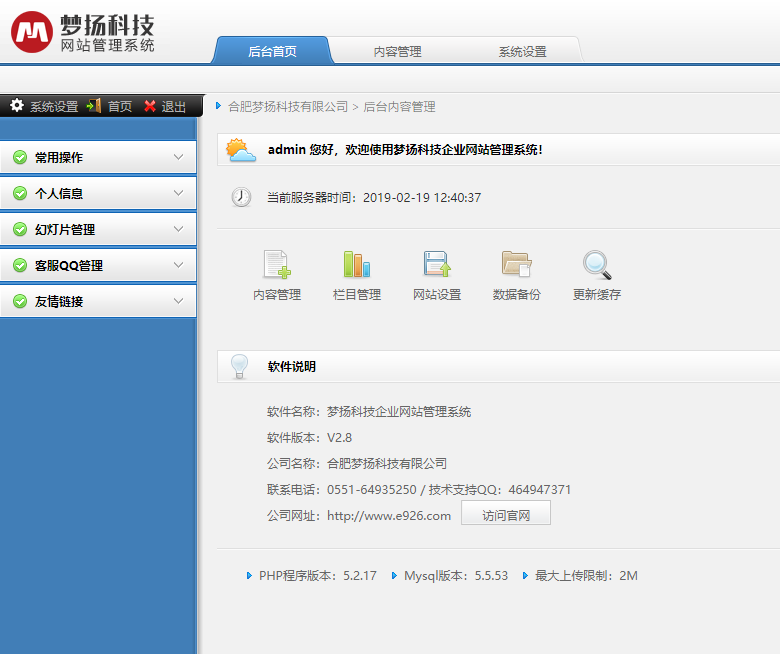Expand the 常用操作 sidebar section
Screen dimensions: 780x654
[x=98, y=157]
